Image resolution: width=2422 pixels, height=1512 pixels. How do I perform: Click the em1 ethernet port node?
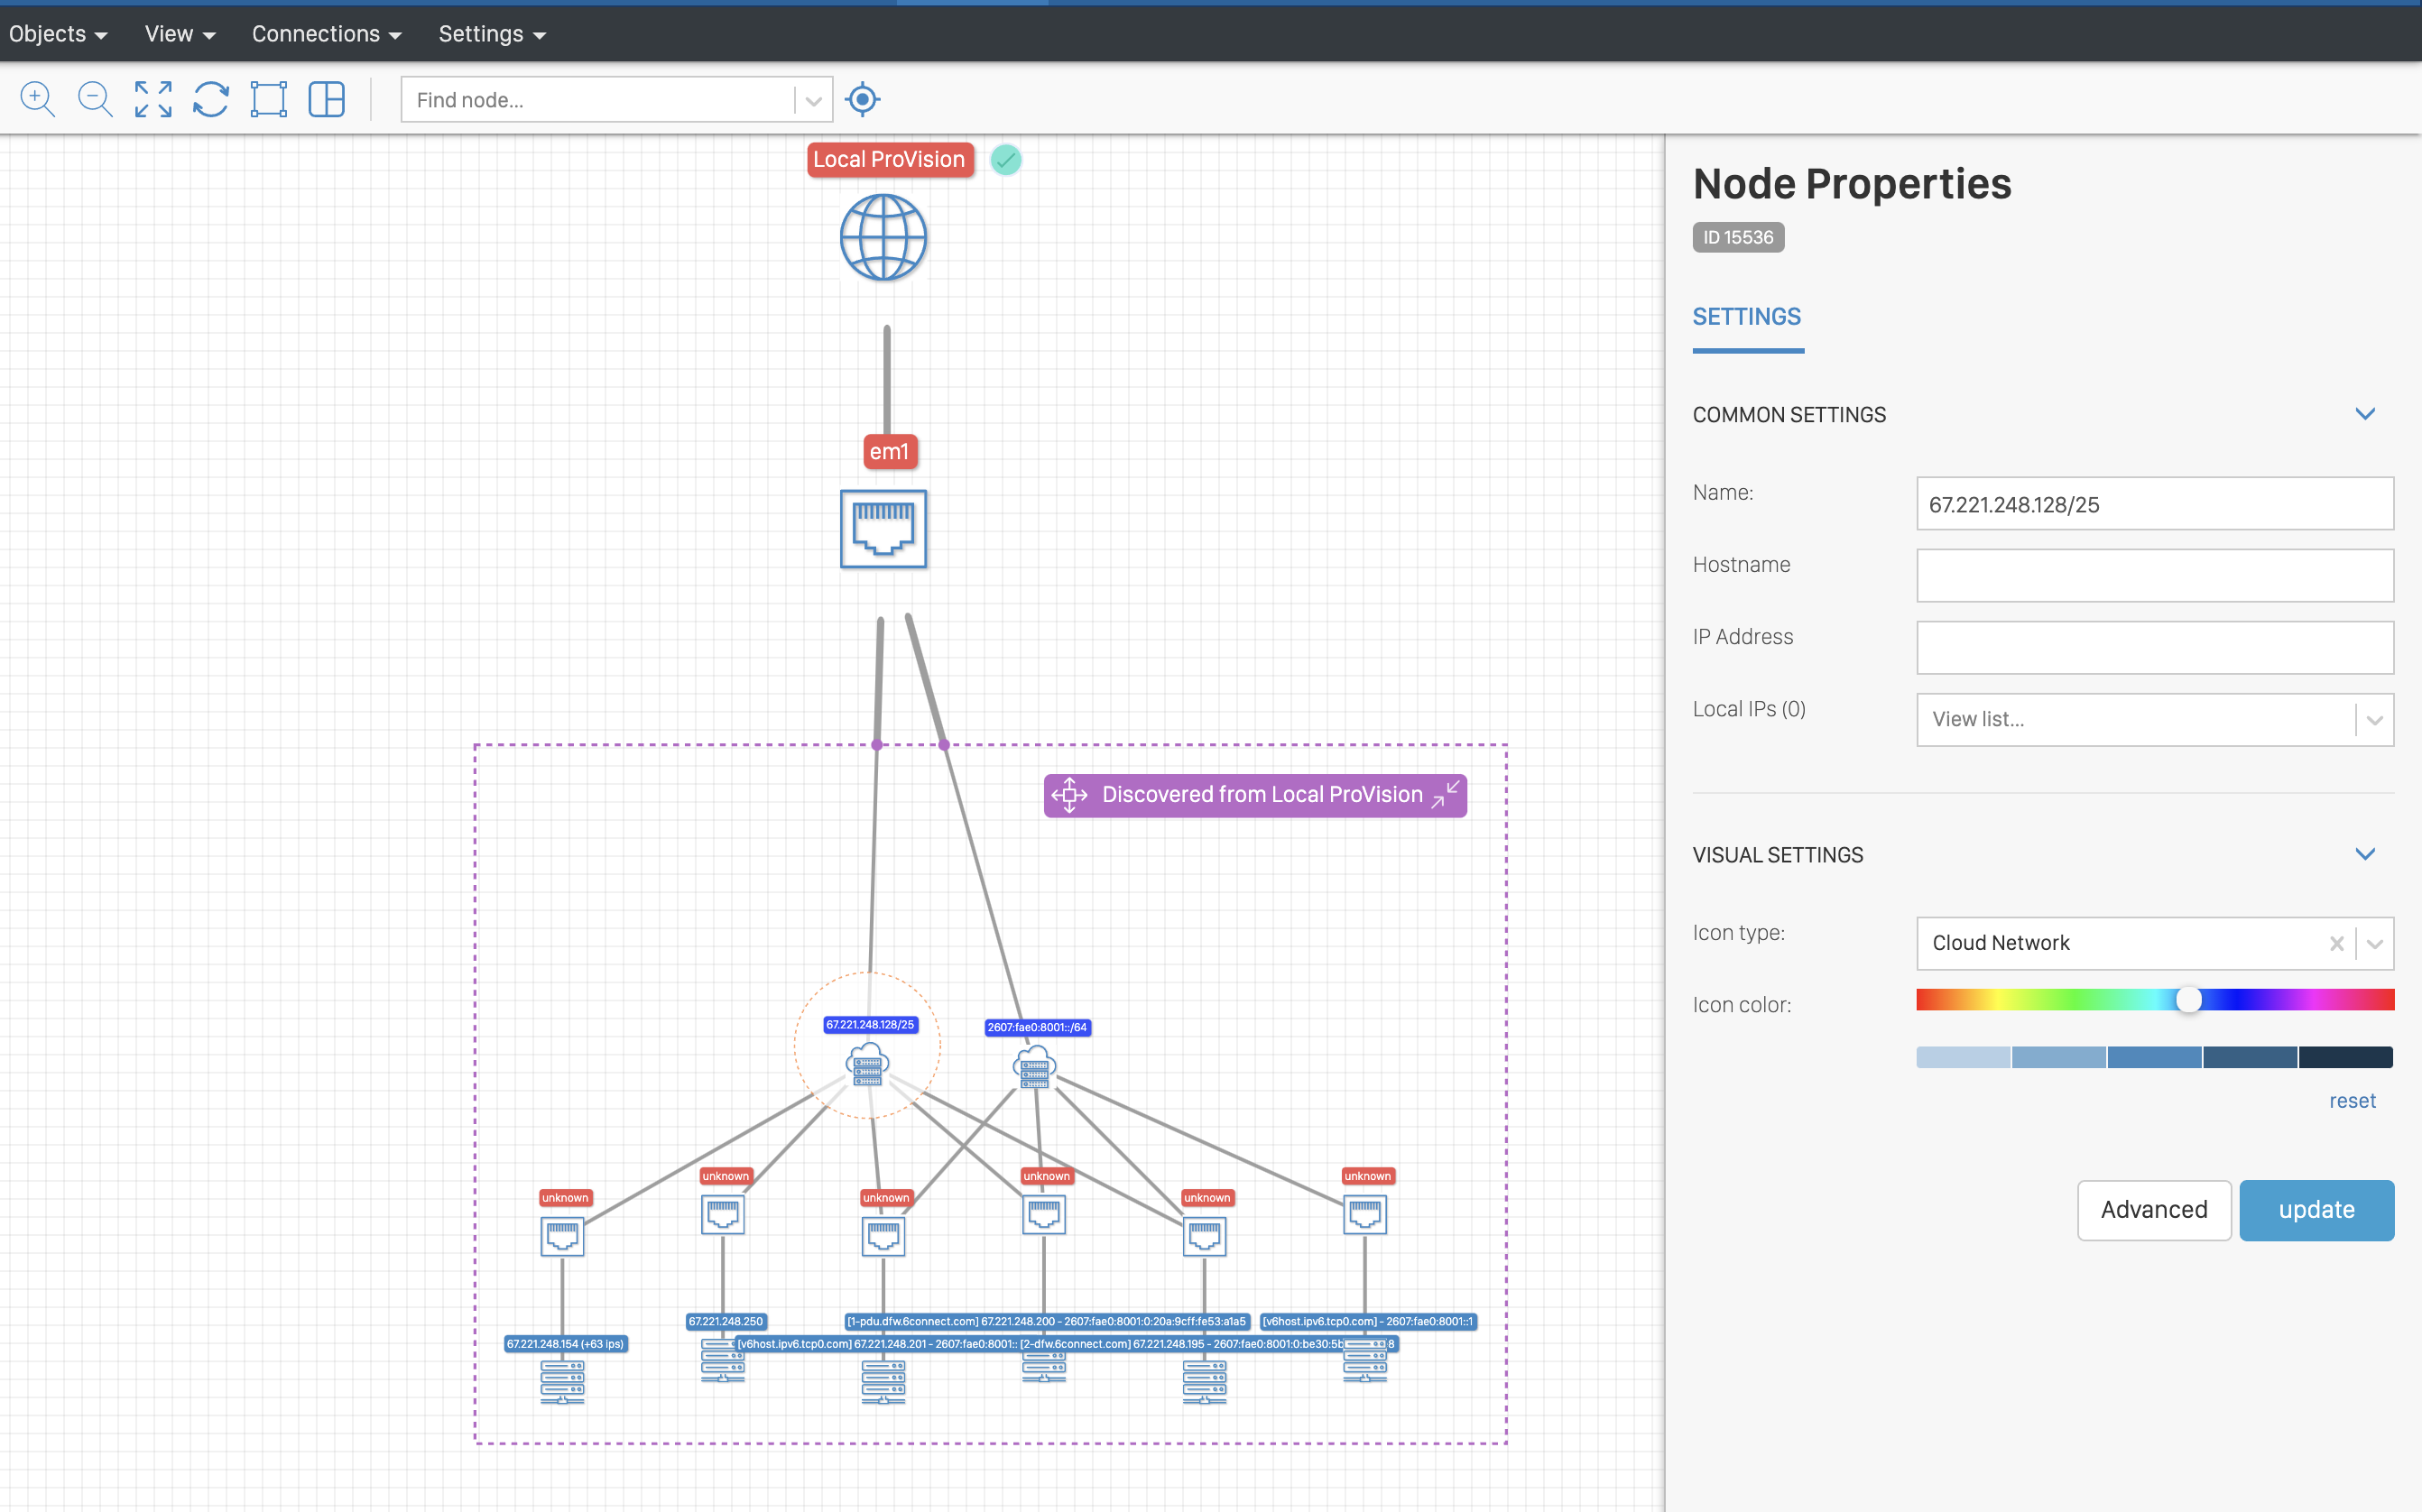tap(883, 528)
